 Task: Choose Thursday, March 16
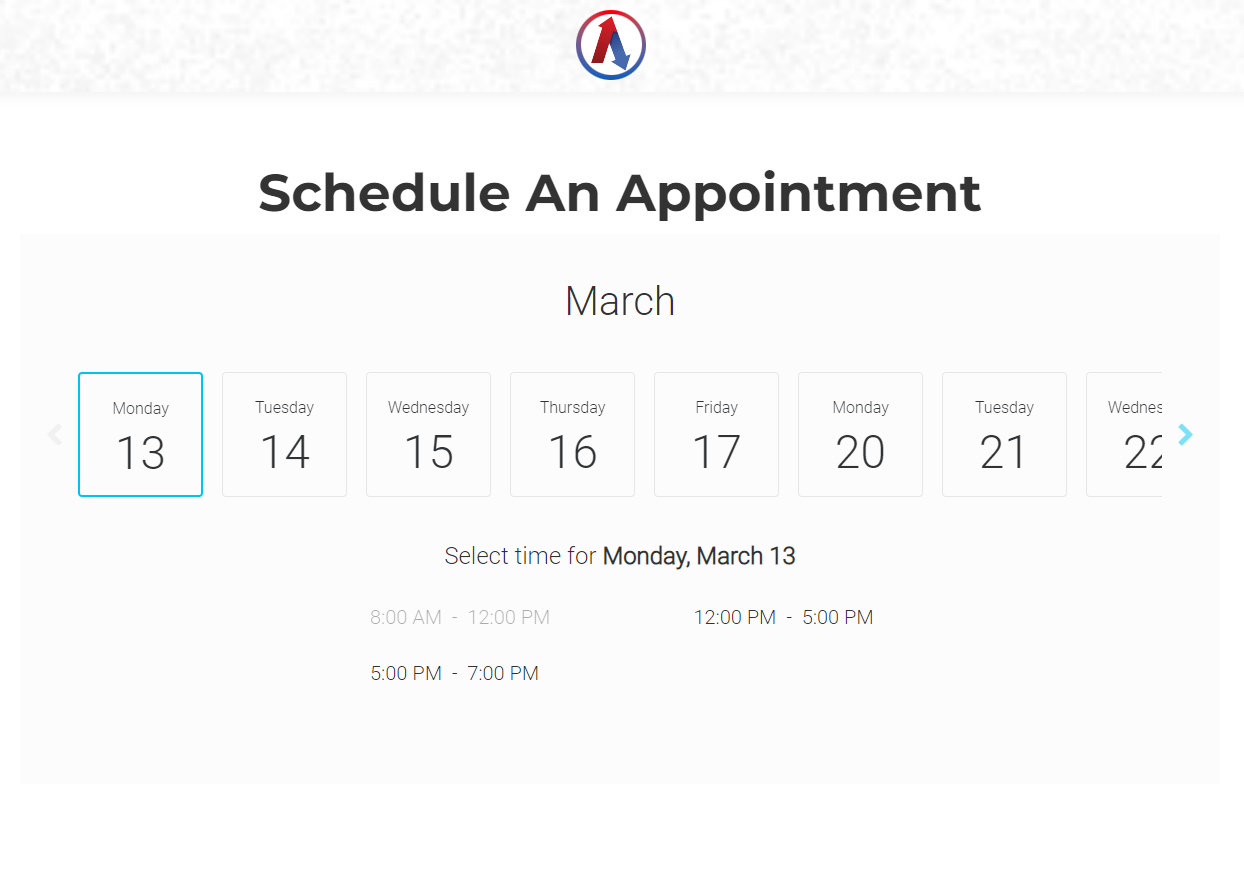tap(572, 434)
